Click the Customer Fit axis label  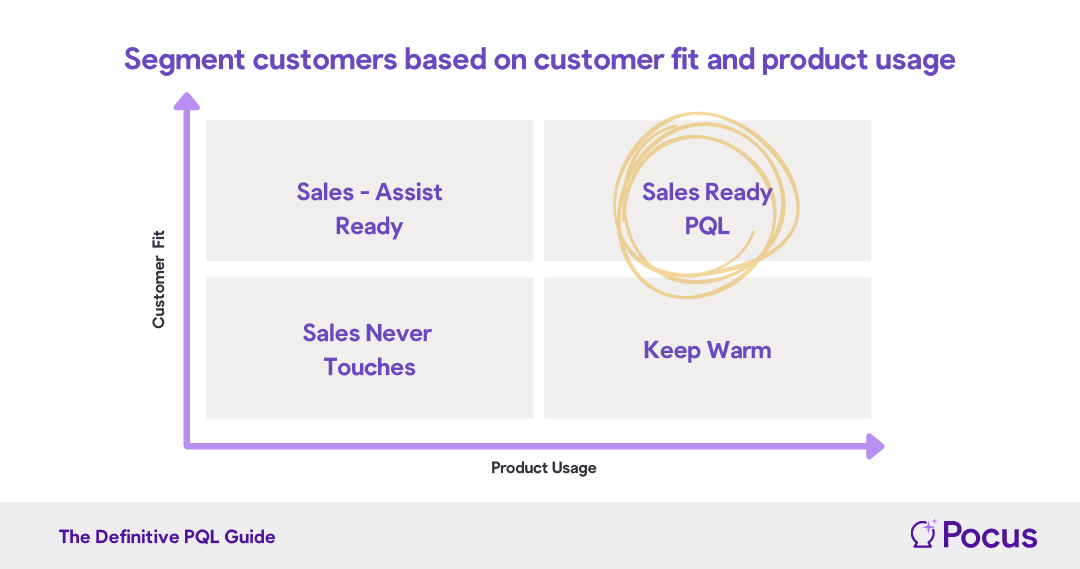(158, 279)
